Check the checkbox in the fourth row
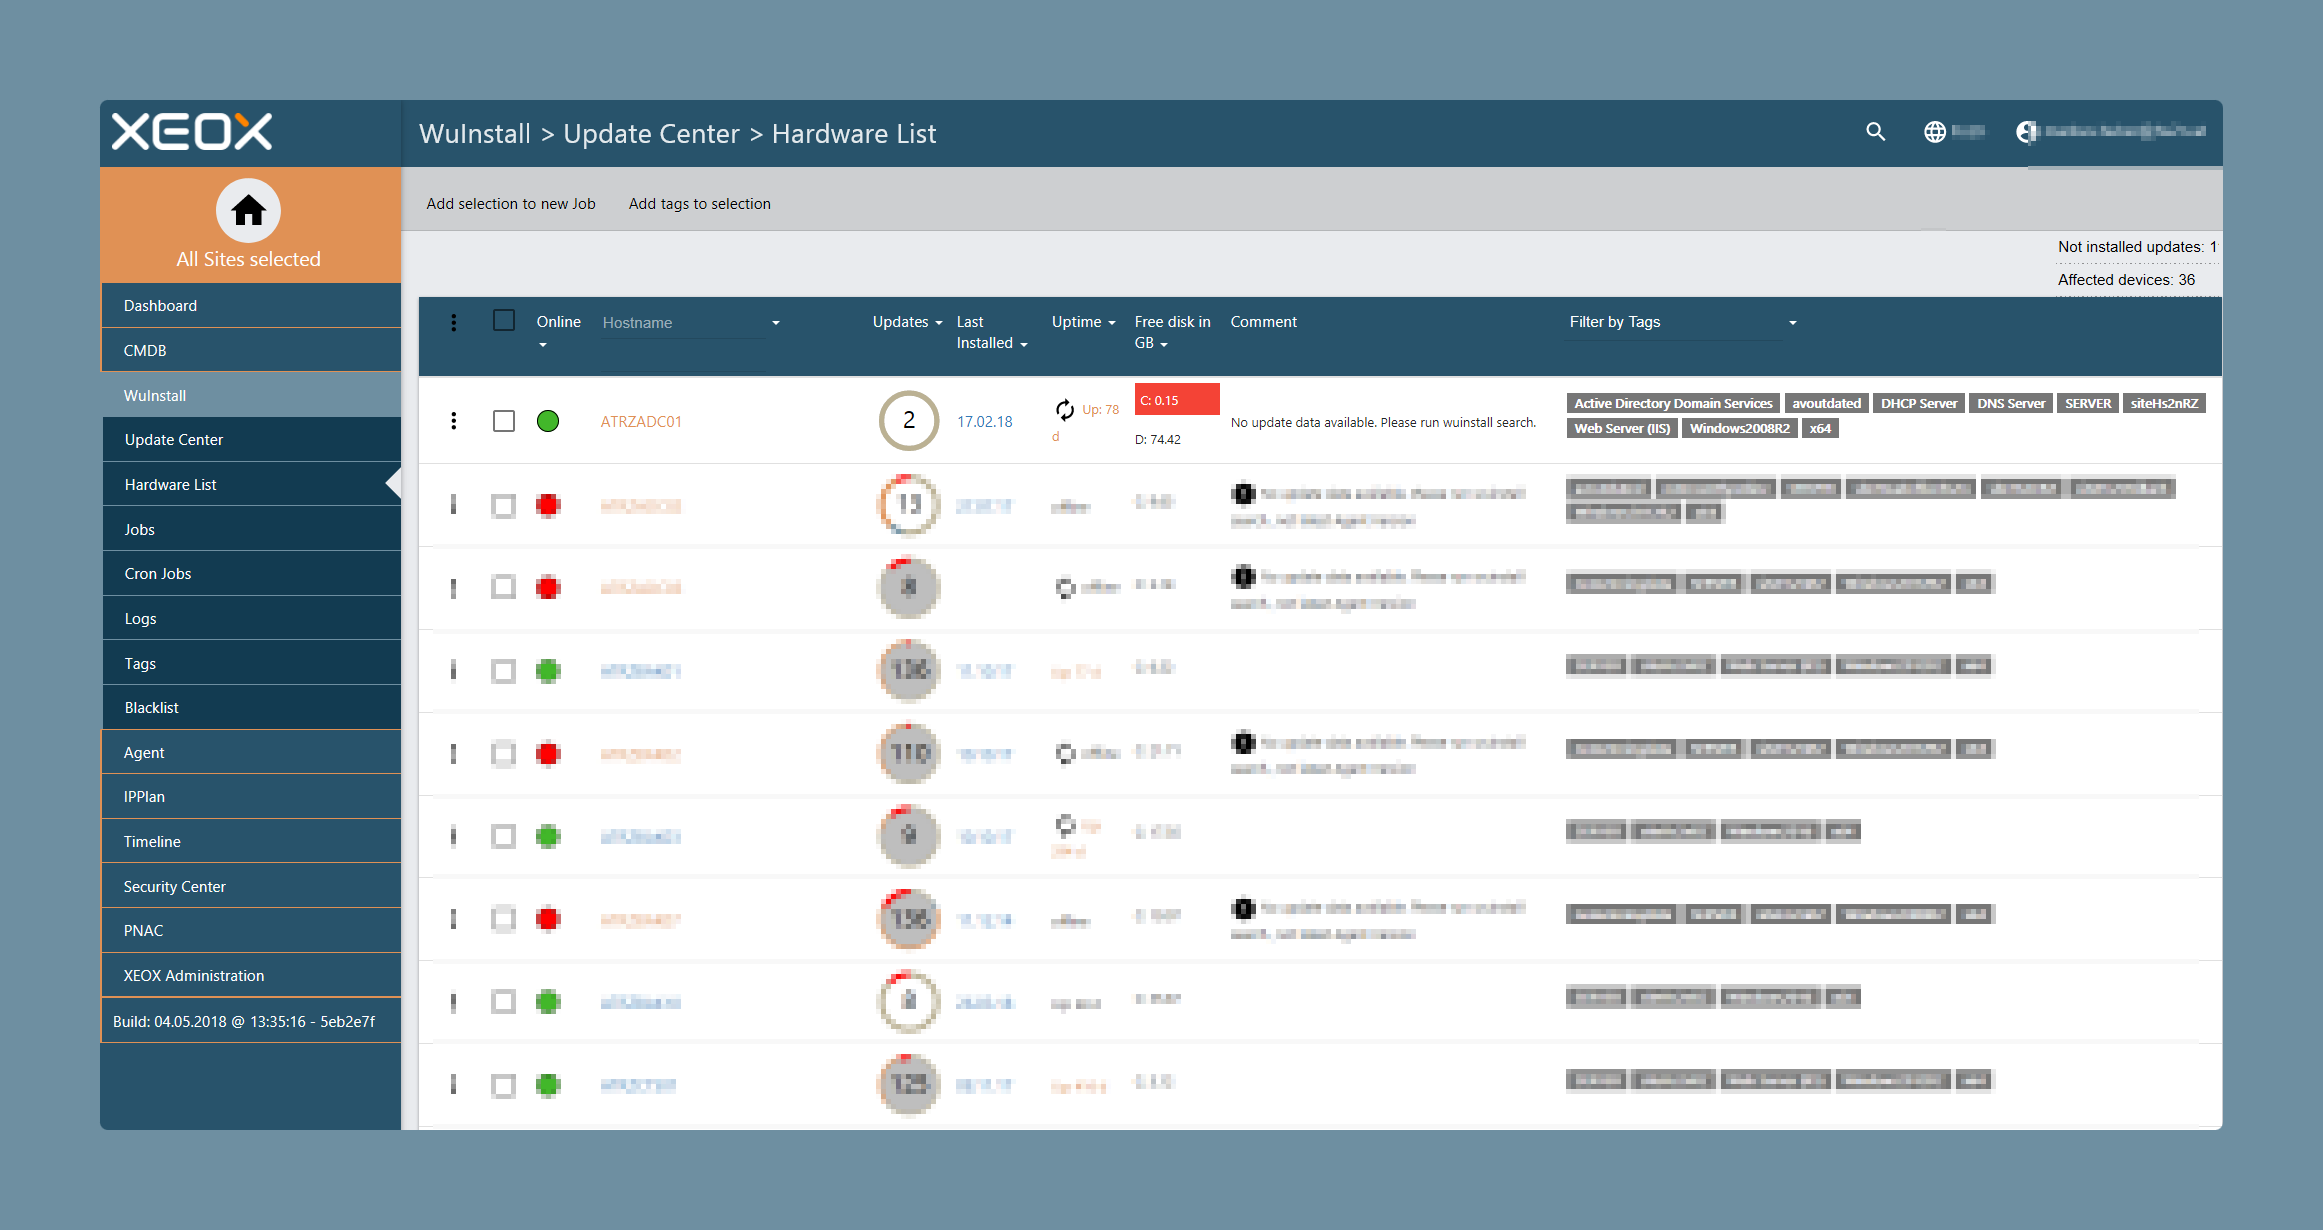 504,670
